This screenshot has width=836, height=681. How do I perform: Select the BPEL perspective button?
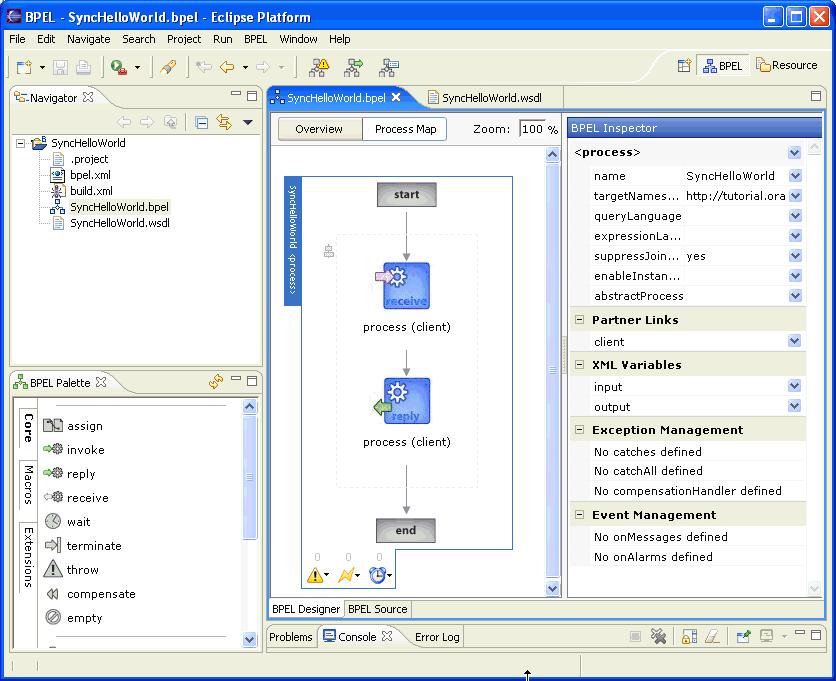723,66
